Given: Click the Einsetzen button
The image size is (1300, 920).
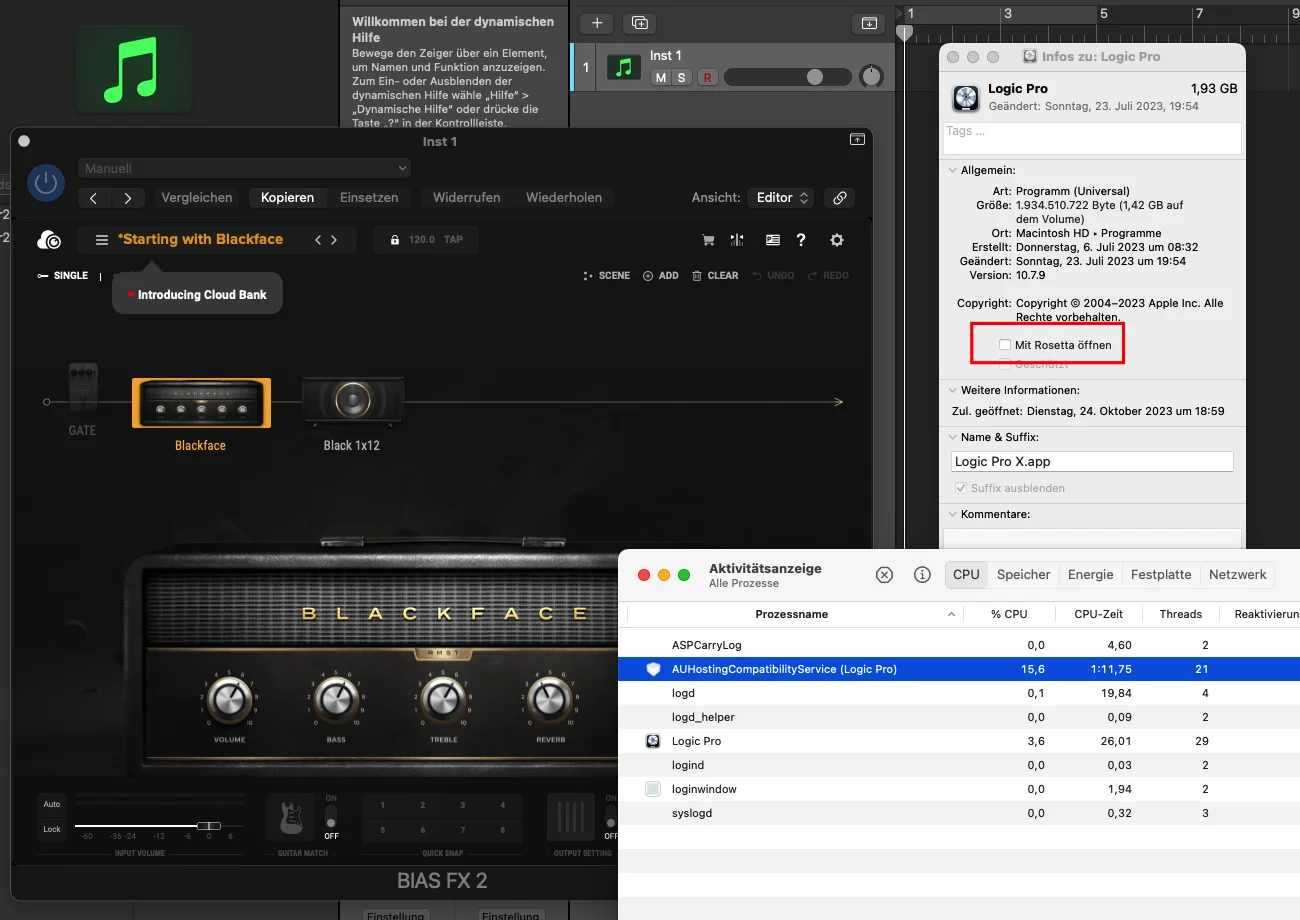Looking at the screenshot, I should tap(369, 198).
